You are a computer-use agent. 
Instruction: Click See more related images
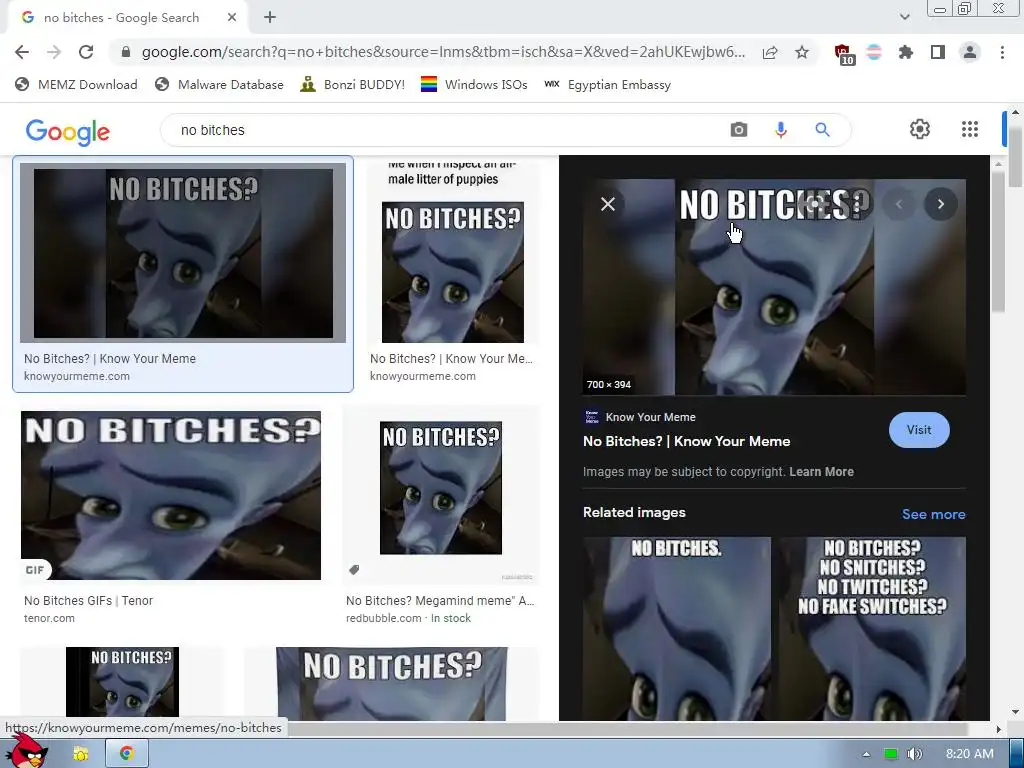point(933,514)
